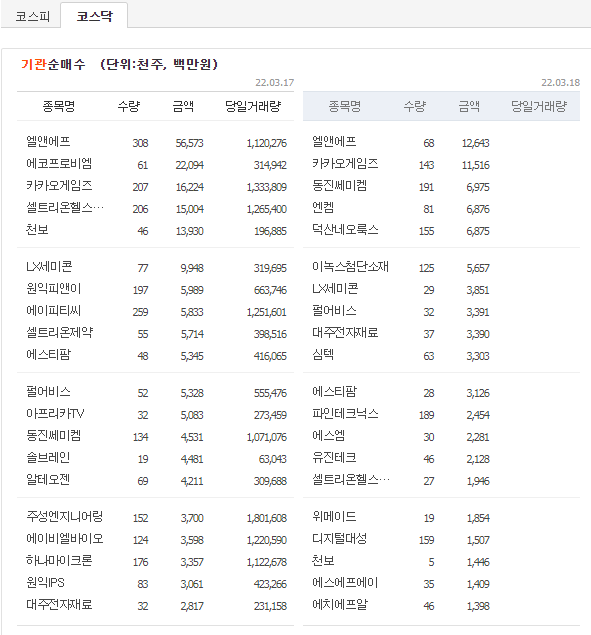Click 솔브레인 거래량 value 63,043
This screenshot has width=591, height=635.
273,459
